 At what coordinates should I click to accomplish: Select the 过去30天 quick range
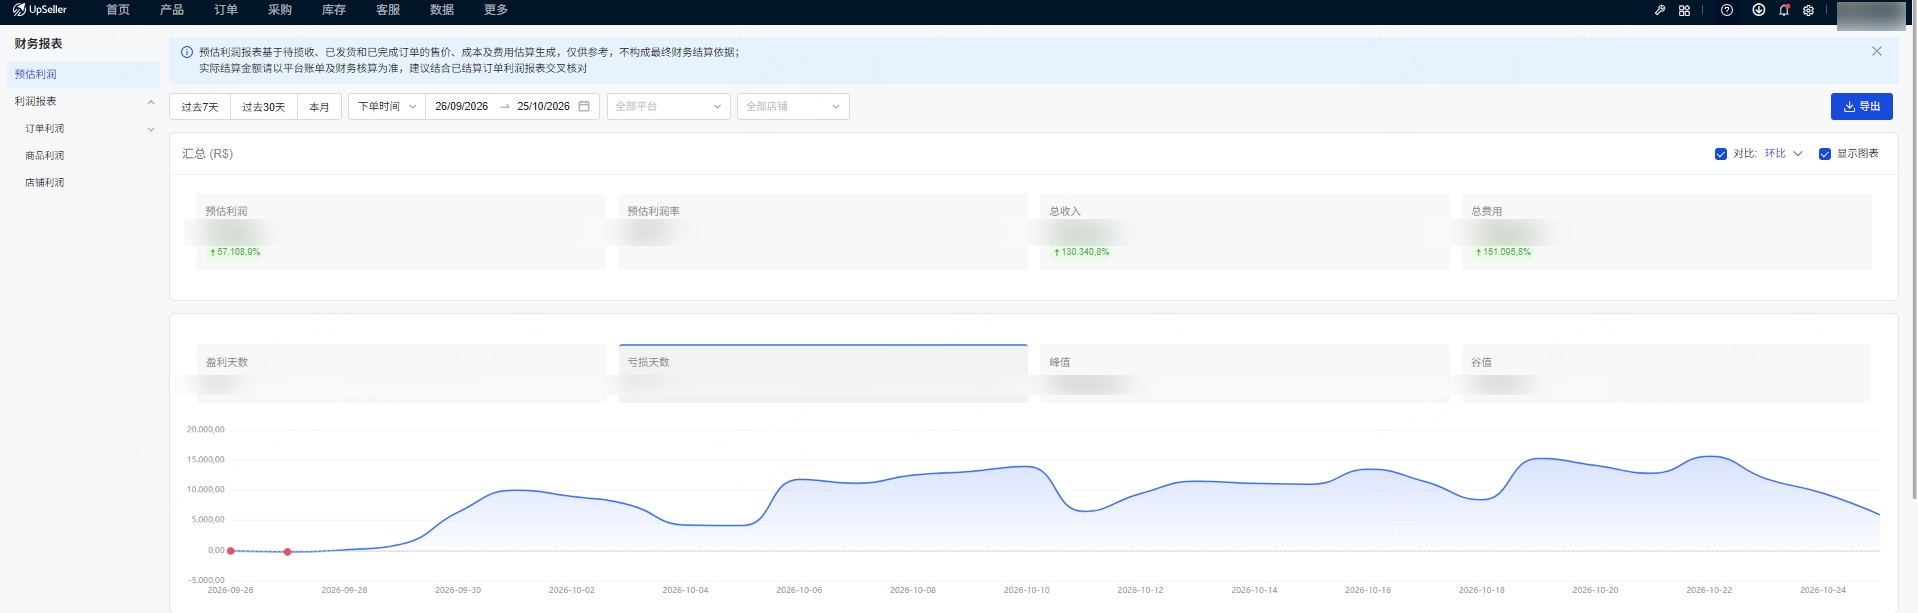click(x=264, y=106)
